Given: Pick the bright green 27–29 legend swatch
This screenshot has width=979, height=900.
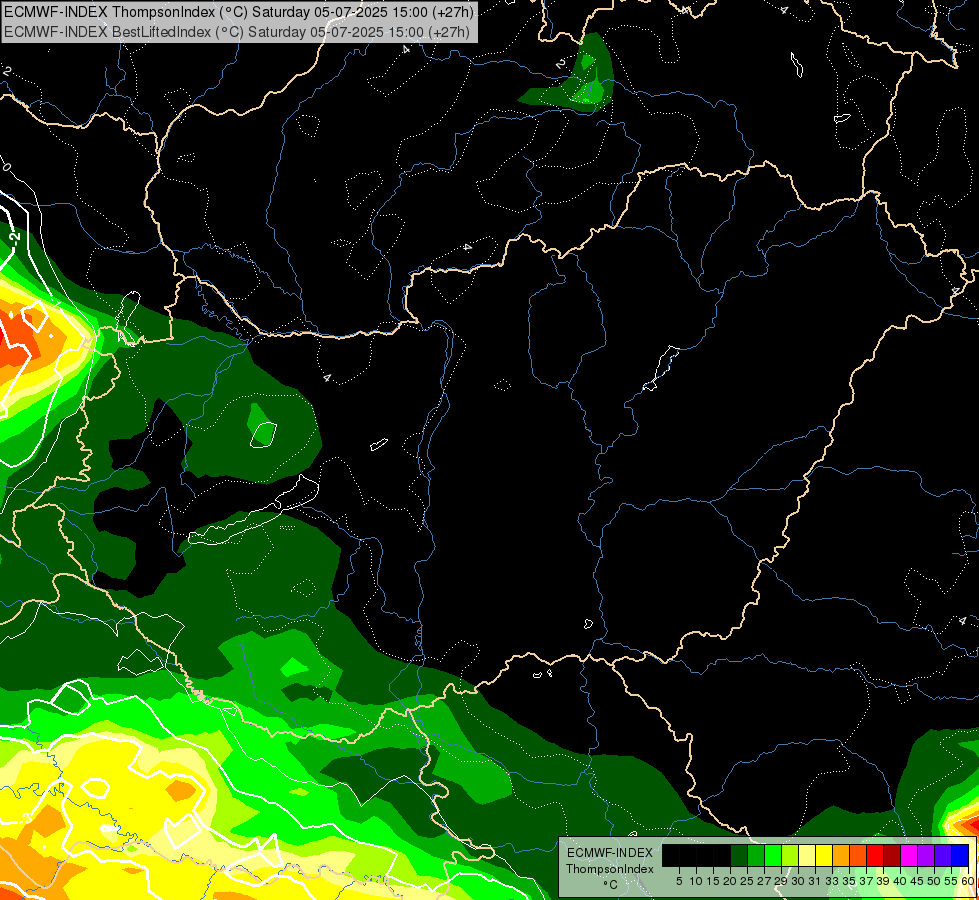Looking at the screenshot, I should click(773, 855).
